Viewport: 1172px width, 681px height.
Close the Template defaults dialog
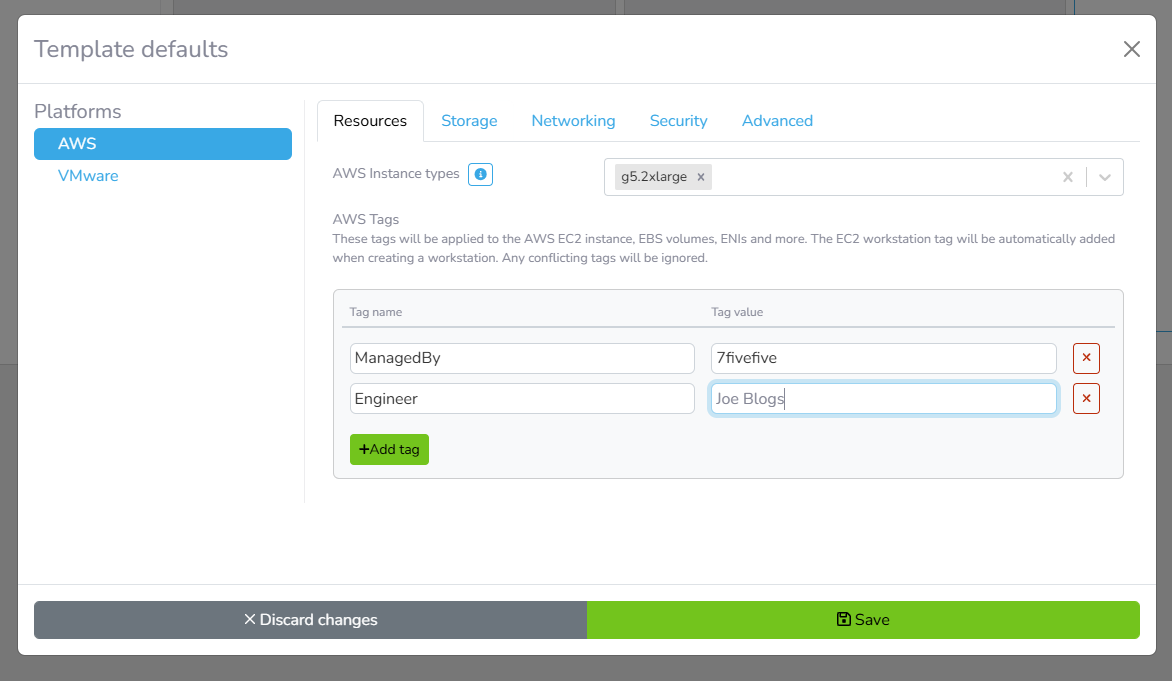(1131, 49)
